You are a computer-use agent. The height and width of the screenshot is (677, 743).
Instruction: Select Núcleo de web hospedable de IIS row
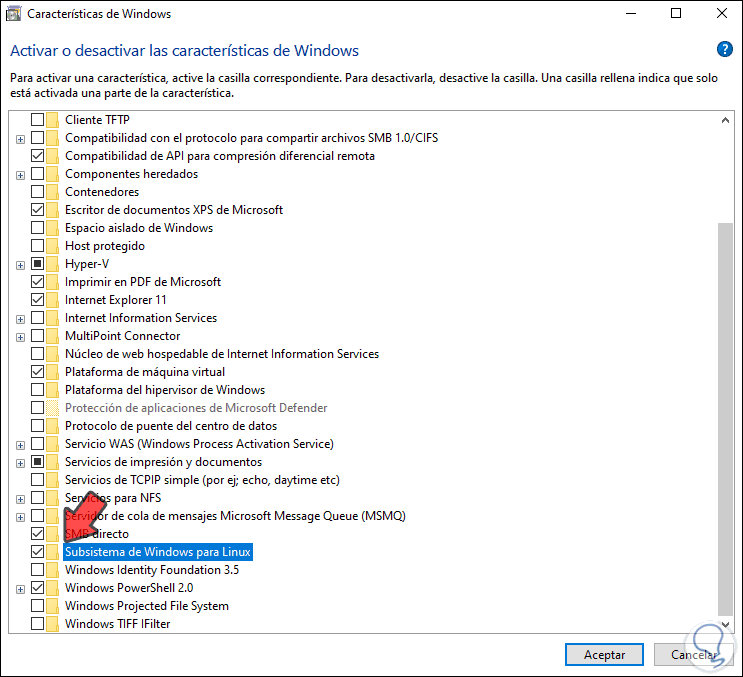222,354
